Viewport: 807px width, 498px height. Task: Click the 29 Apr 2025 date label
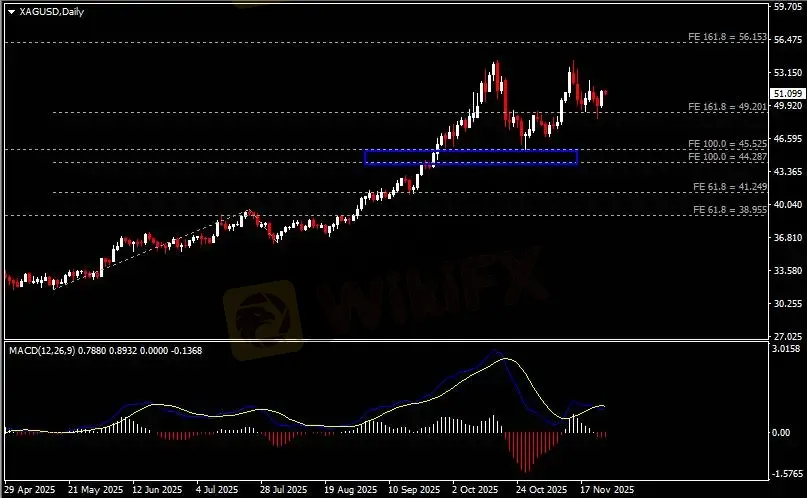pos(28,491)
